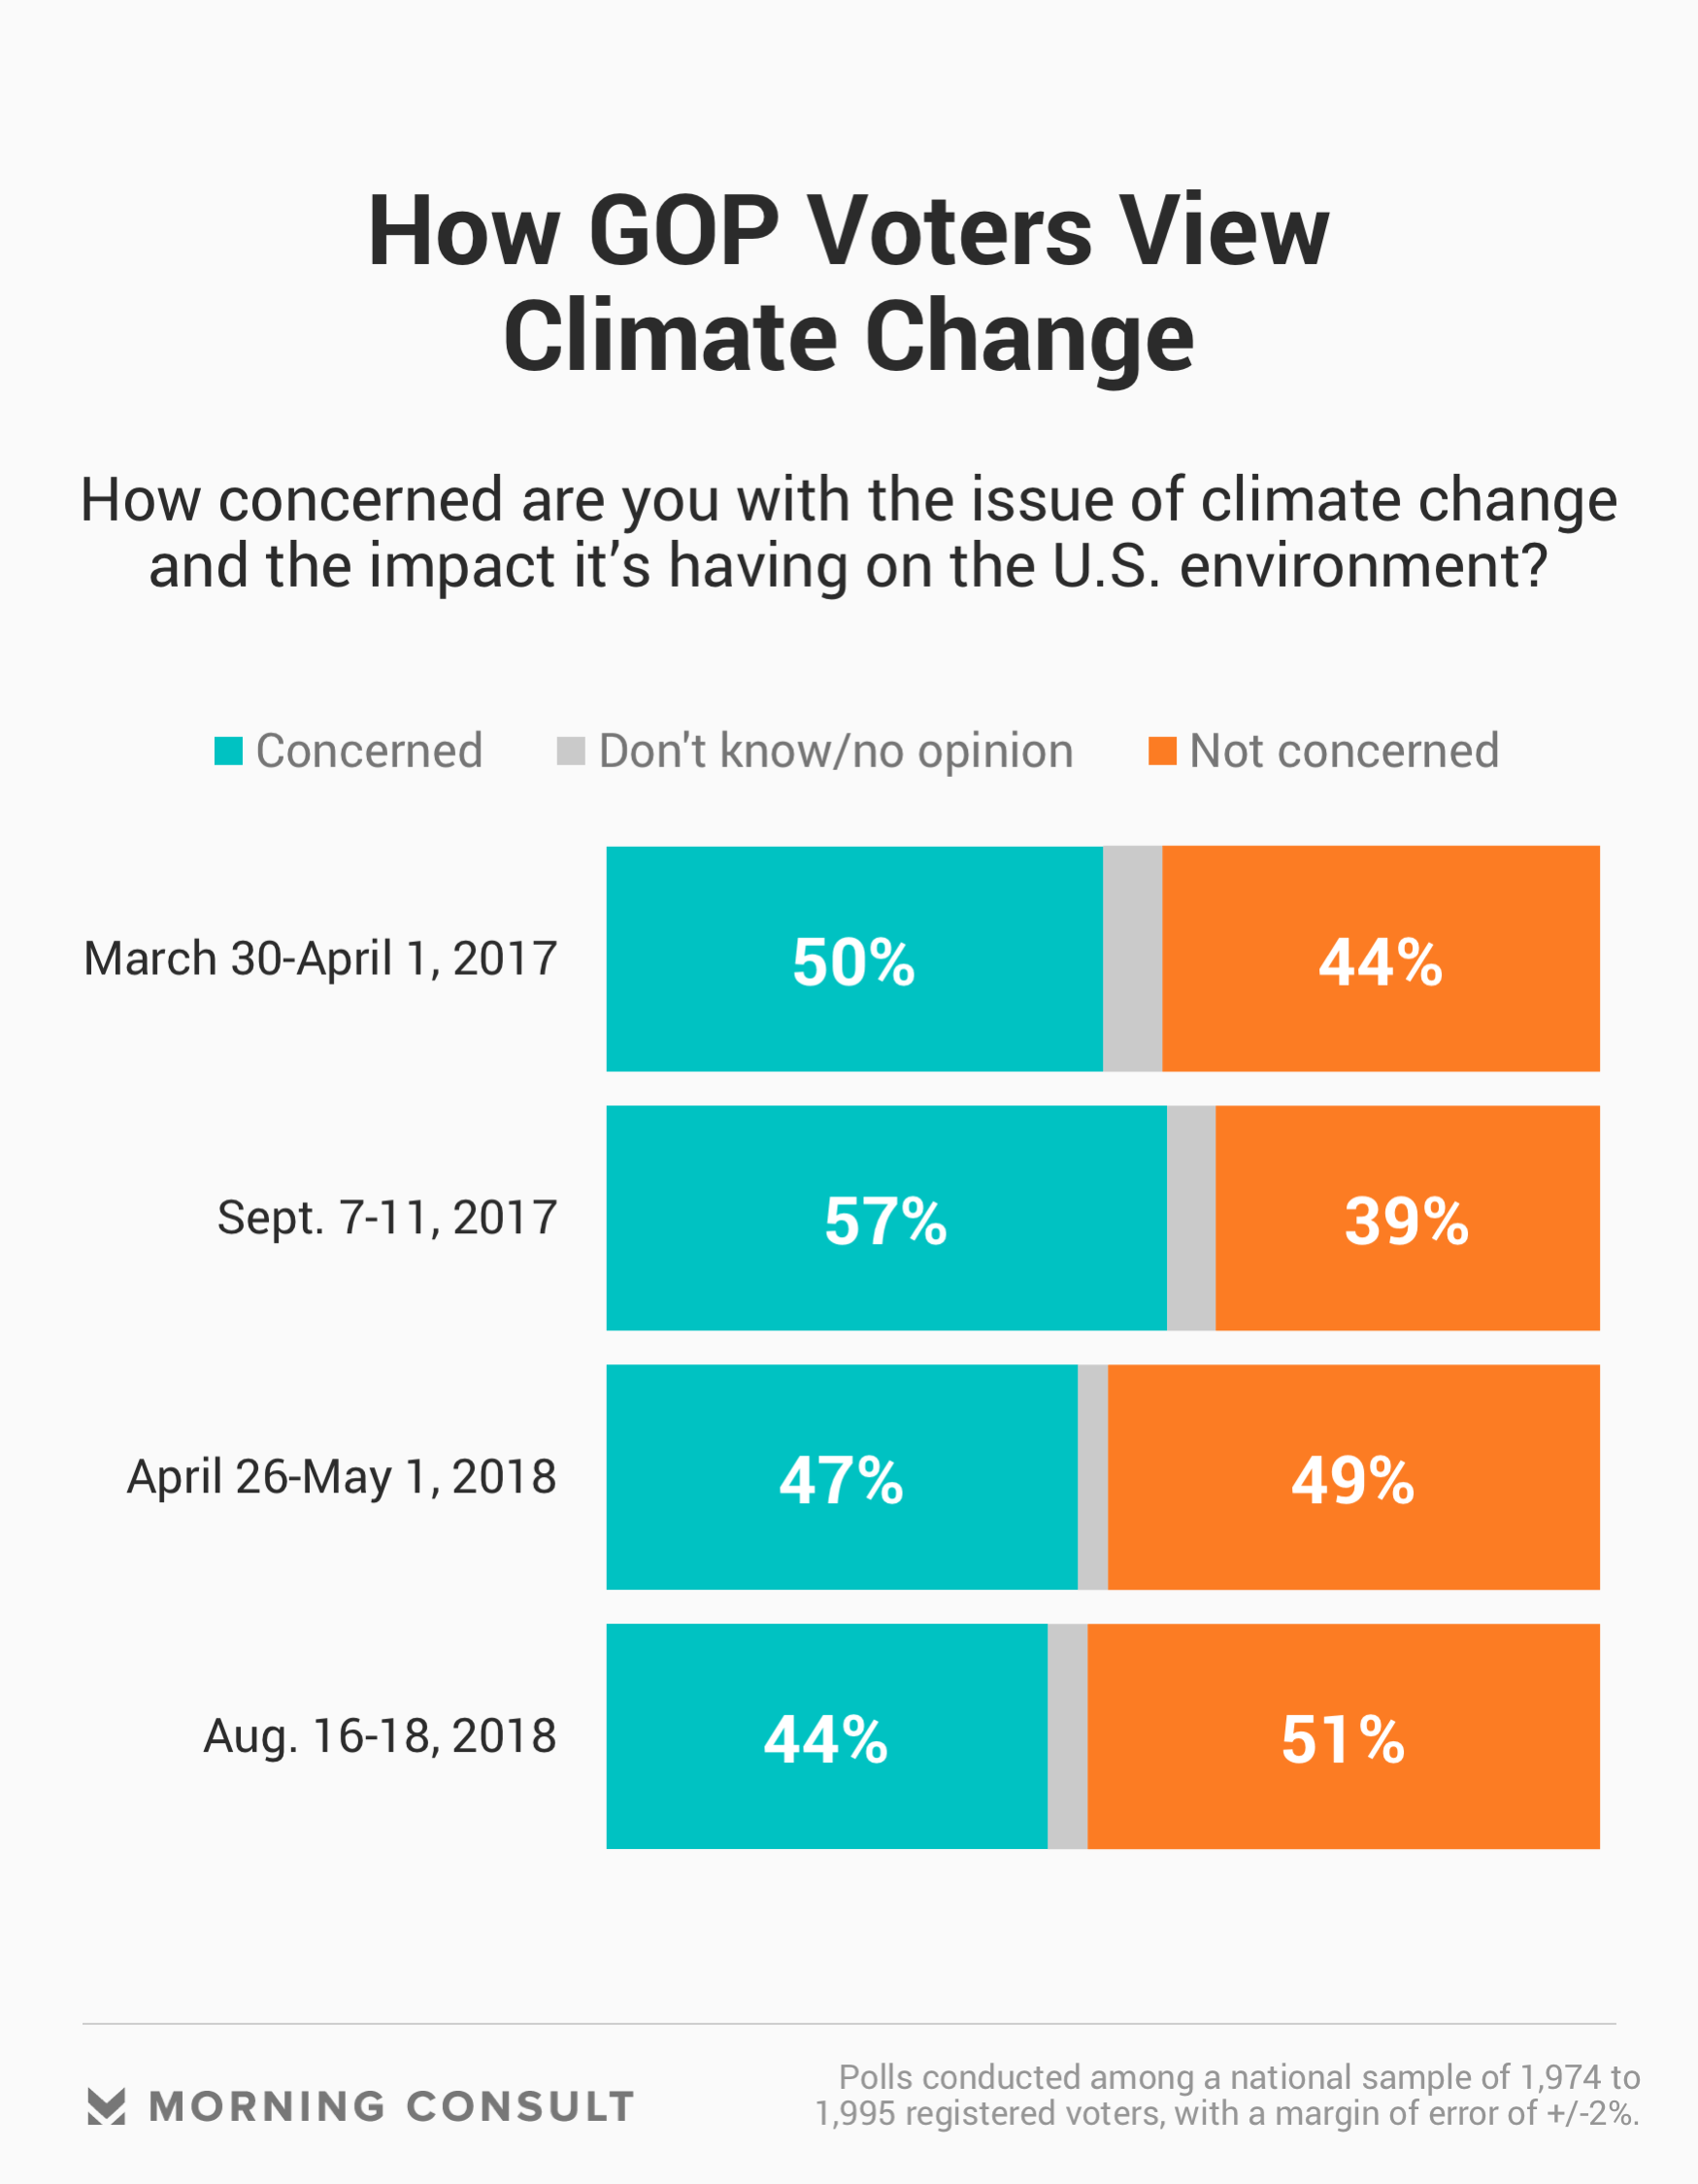
Task: Select the 49% Not concerned bar segment
Action: pyautogui.click(x=1353, y=1477)
